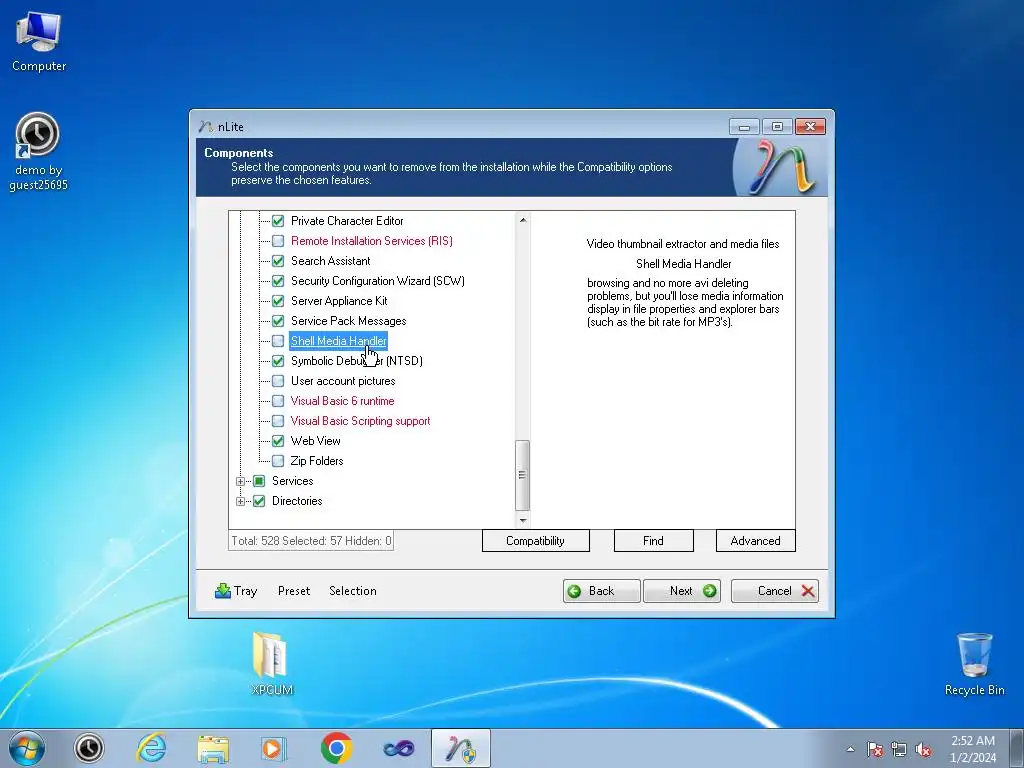Check Shell Media Handler checkbox

(278, 341)
